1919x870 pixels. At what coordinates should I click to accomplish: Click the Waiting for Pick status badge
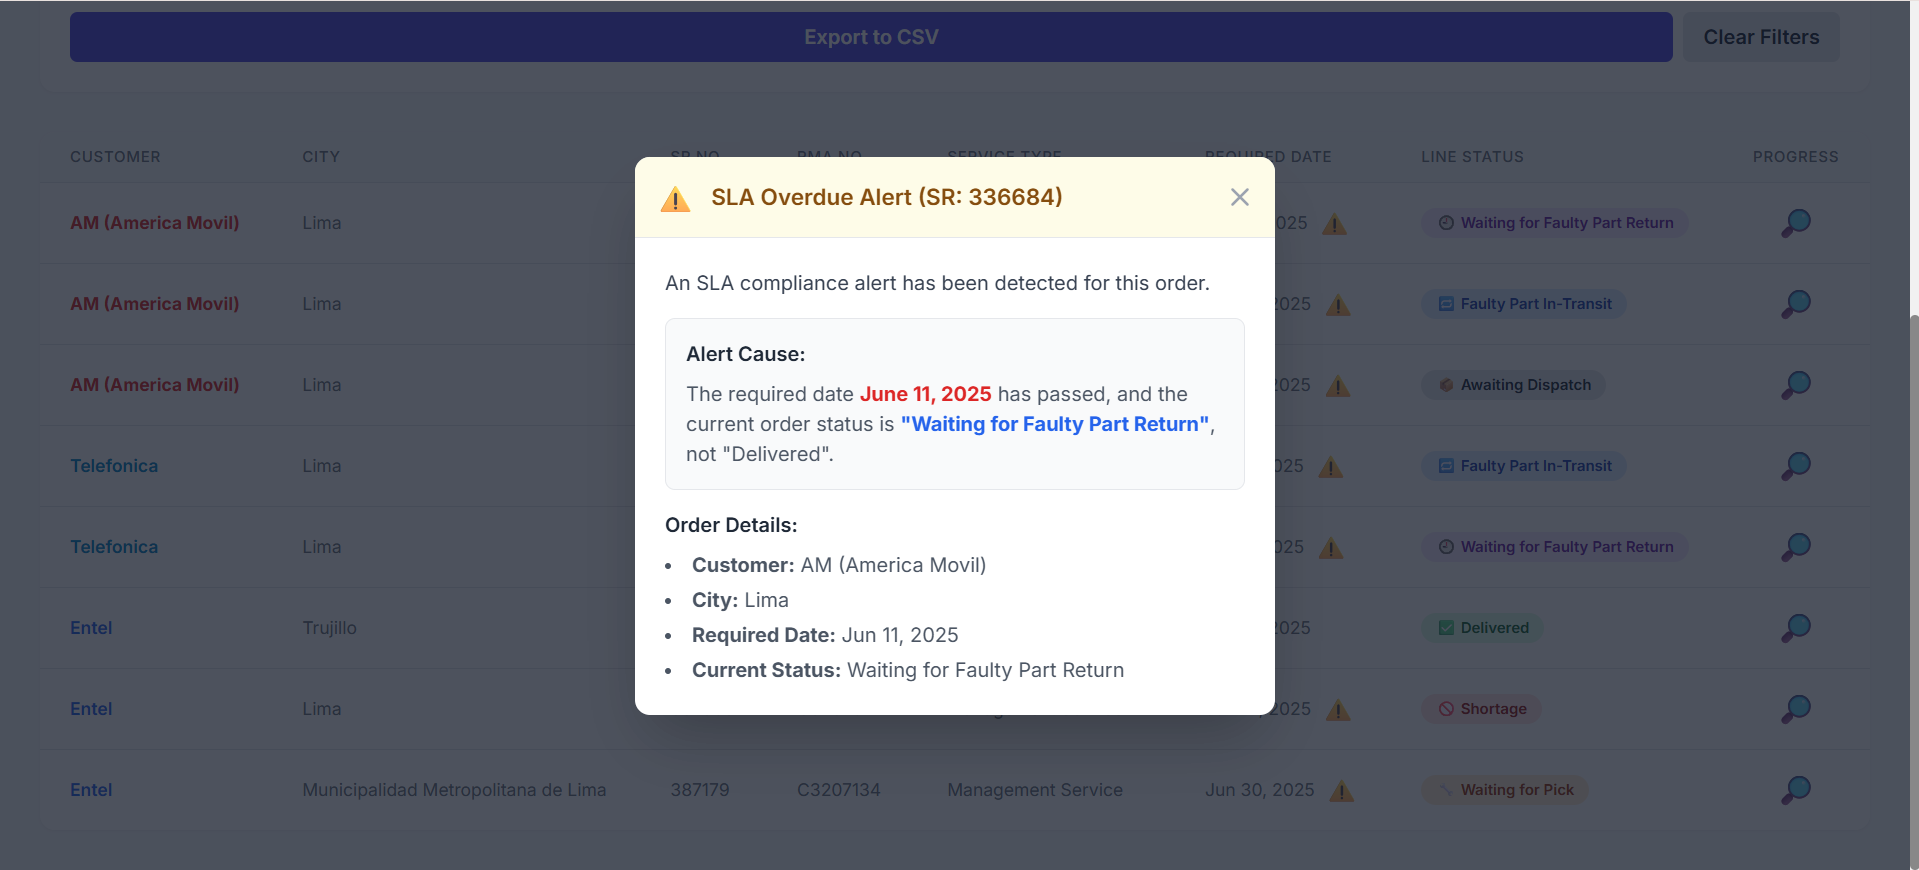[x=1504, y=790]
